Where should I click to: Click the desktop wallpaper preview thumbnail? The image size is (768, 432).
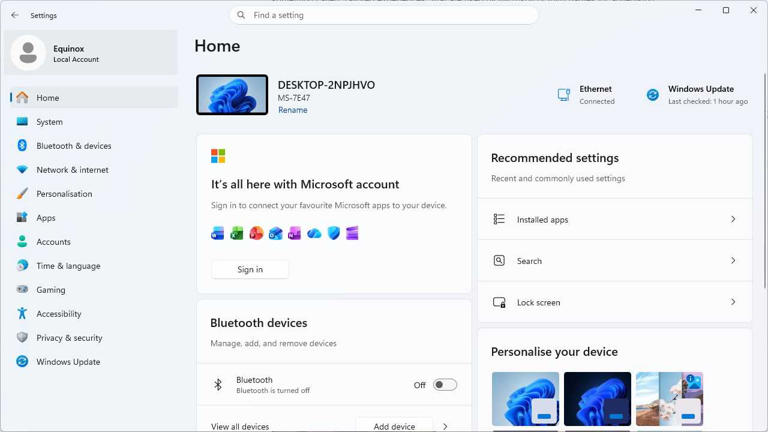click(232, 95)
